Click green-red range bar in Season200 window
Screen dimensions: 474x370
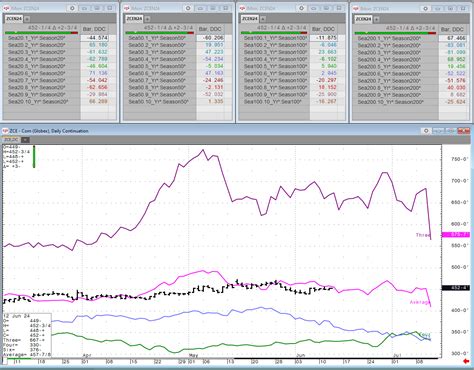point(395,33)
